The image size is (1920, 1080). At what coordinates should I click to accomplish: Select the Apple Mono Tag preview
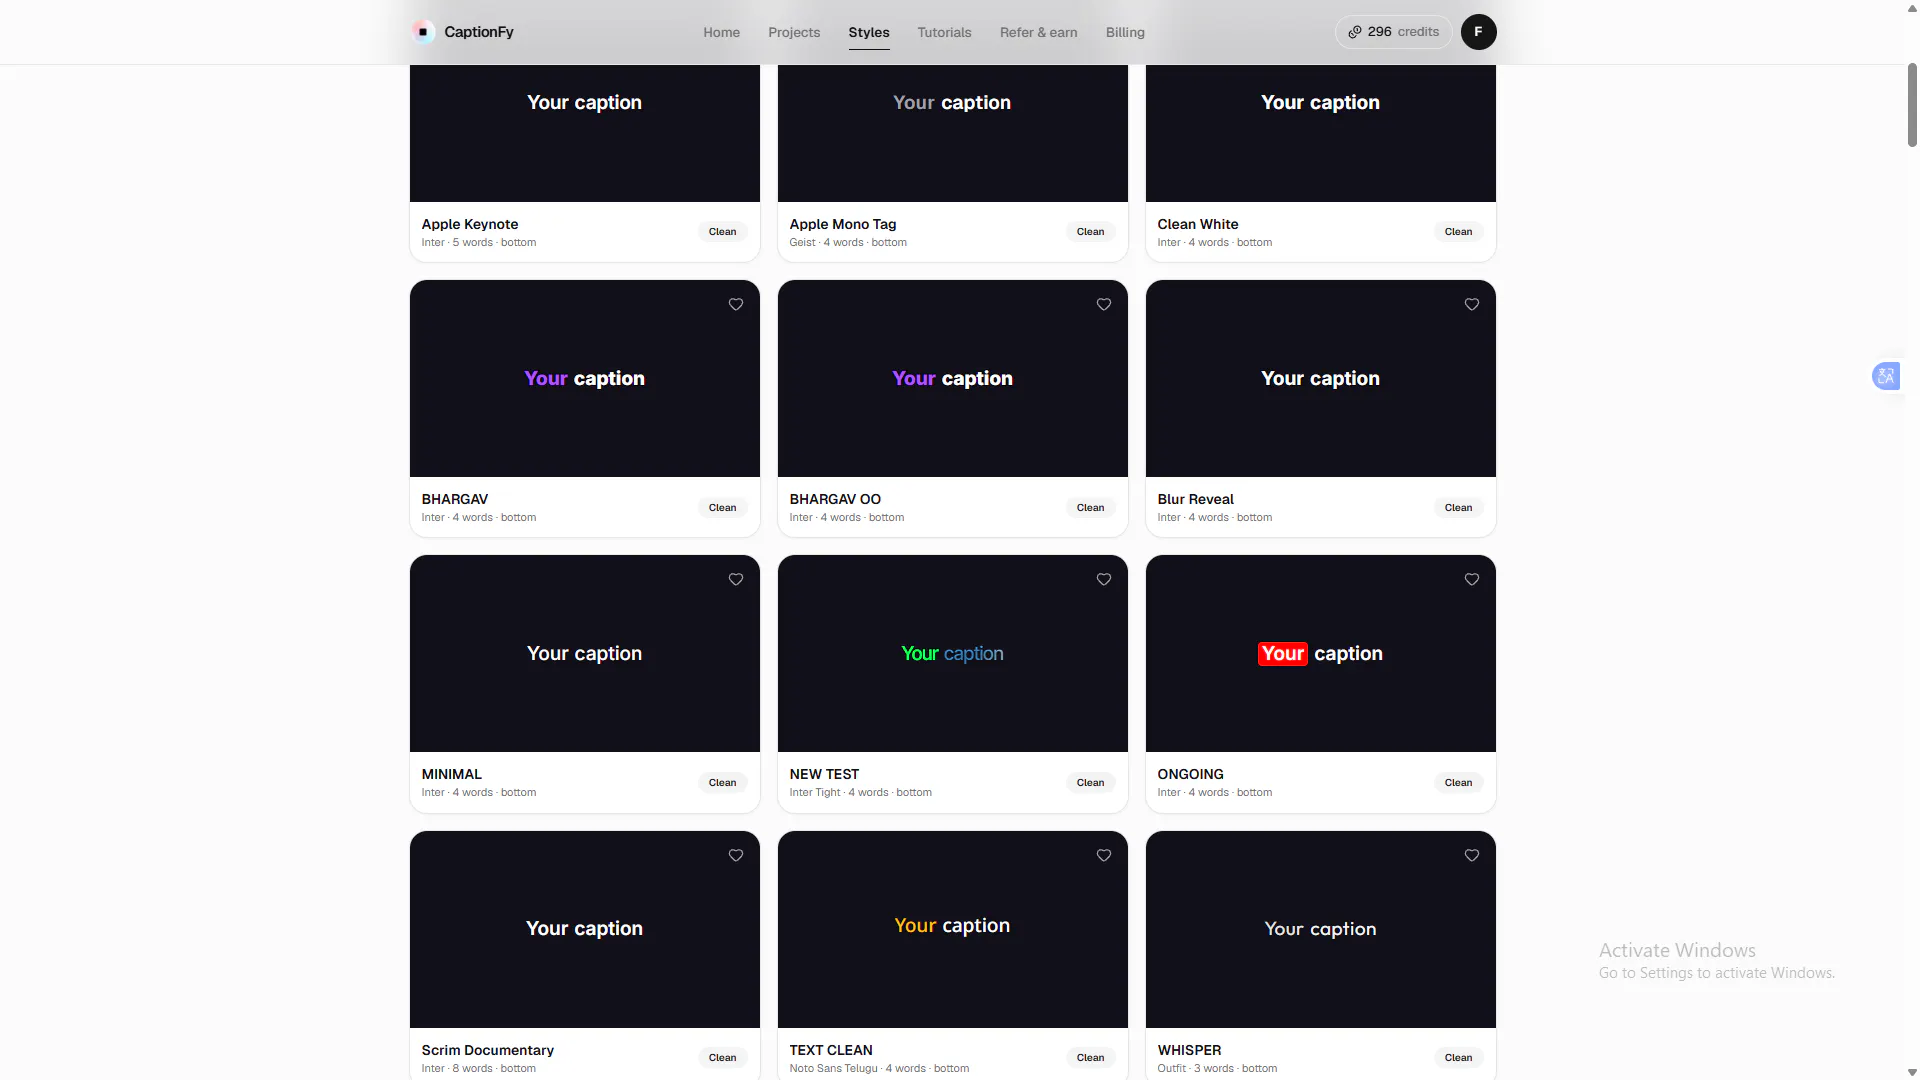click(x=953, y=133)
